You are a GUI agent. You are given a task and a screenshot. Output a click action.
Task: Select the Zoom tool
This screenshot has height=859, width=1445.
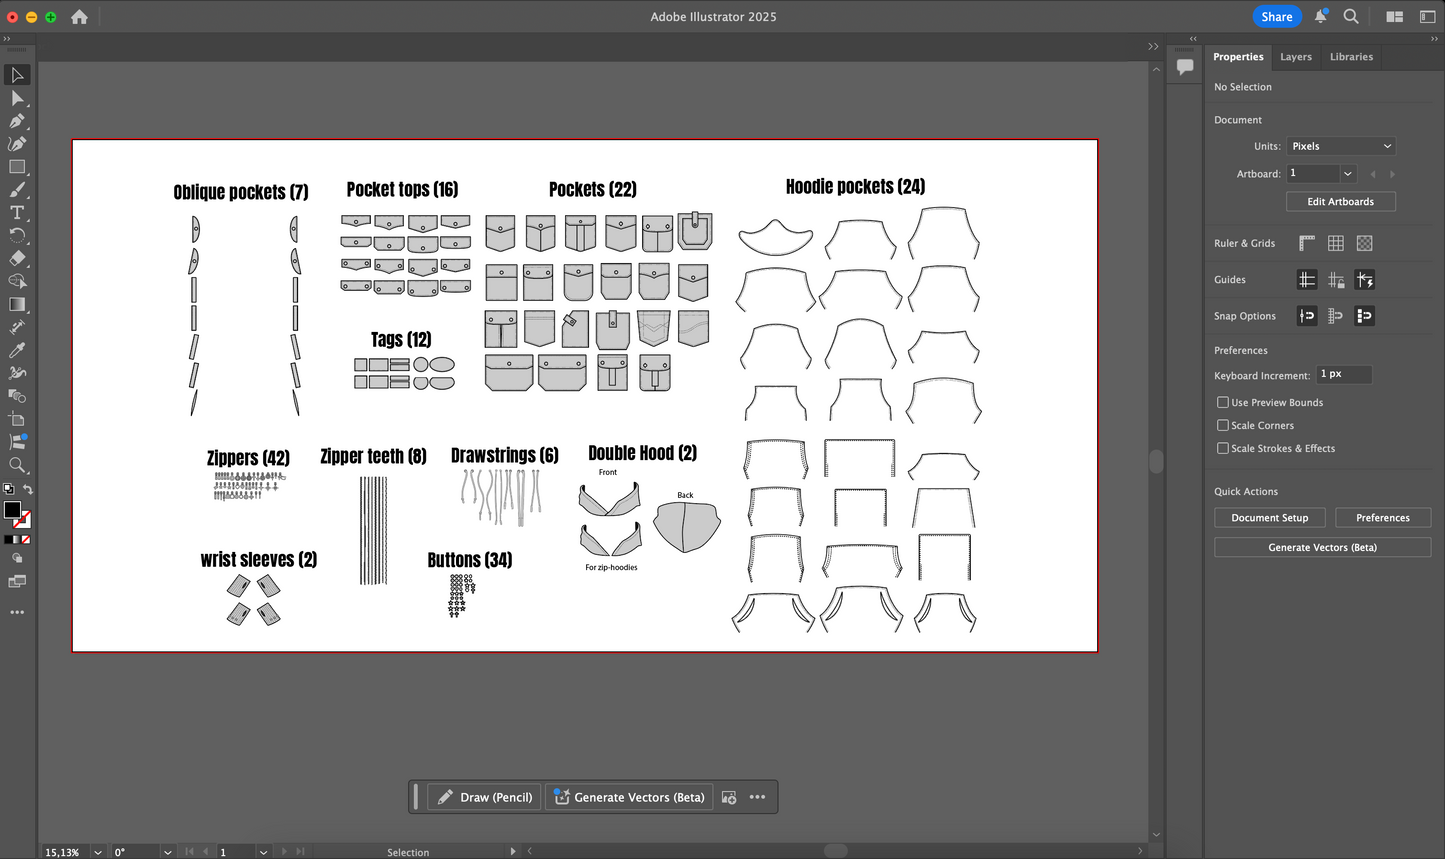(16, 465)
